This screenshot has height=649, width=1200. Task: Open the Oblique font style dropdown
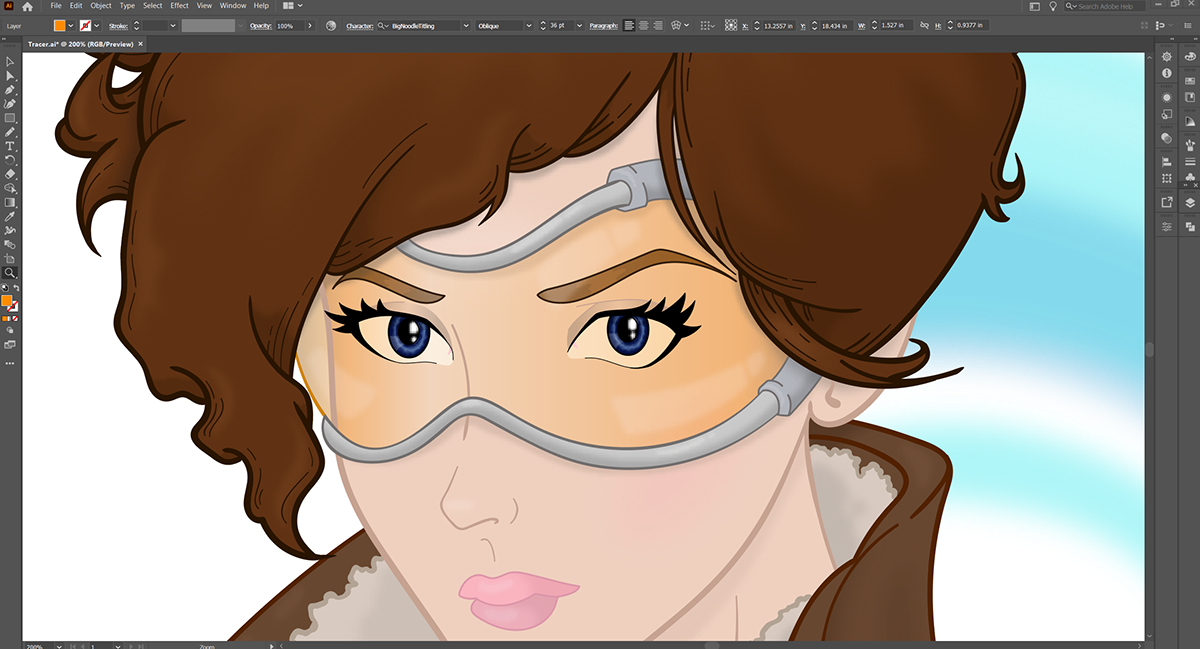click(x=529, y=25)
